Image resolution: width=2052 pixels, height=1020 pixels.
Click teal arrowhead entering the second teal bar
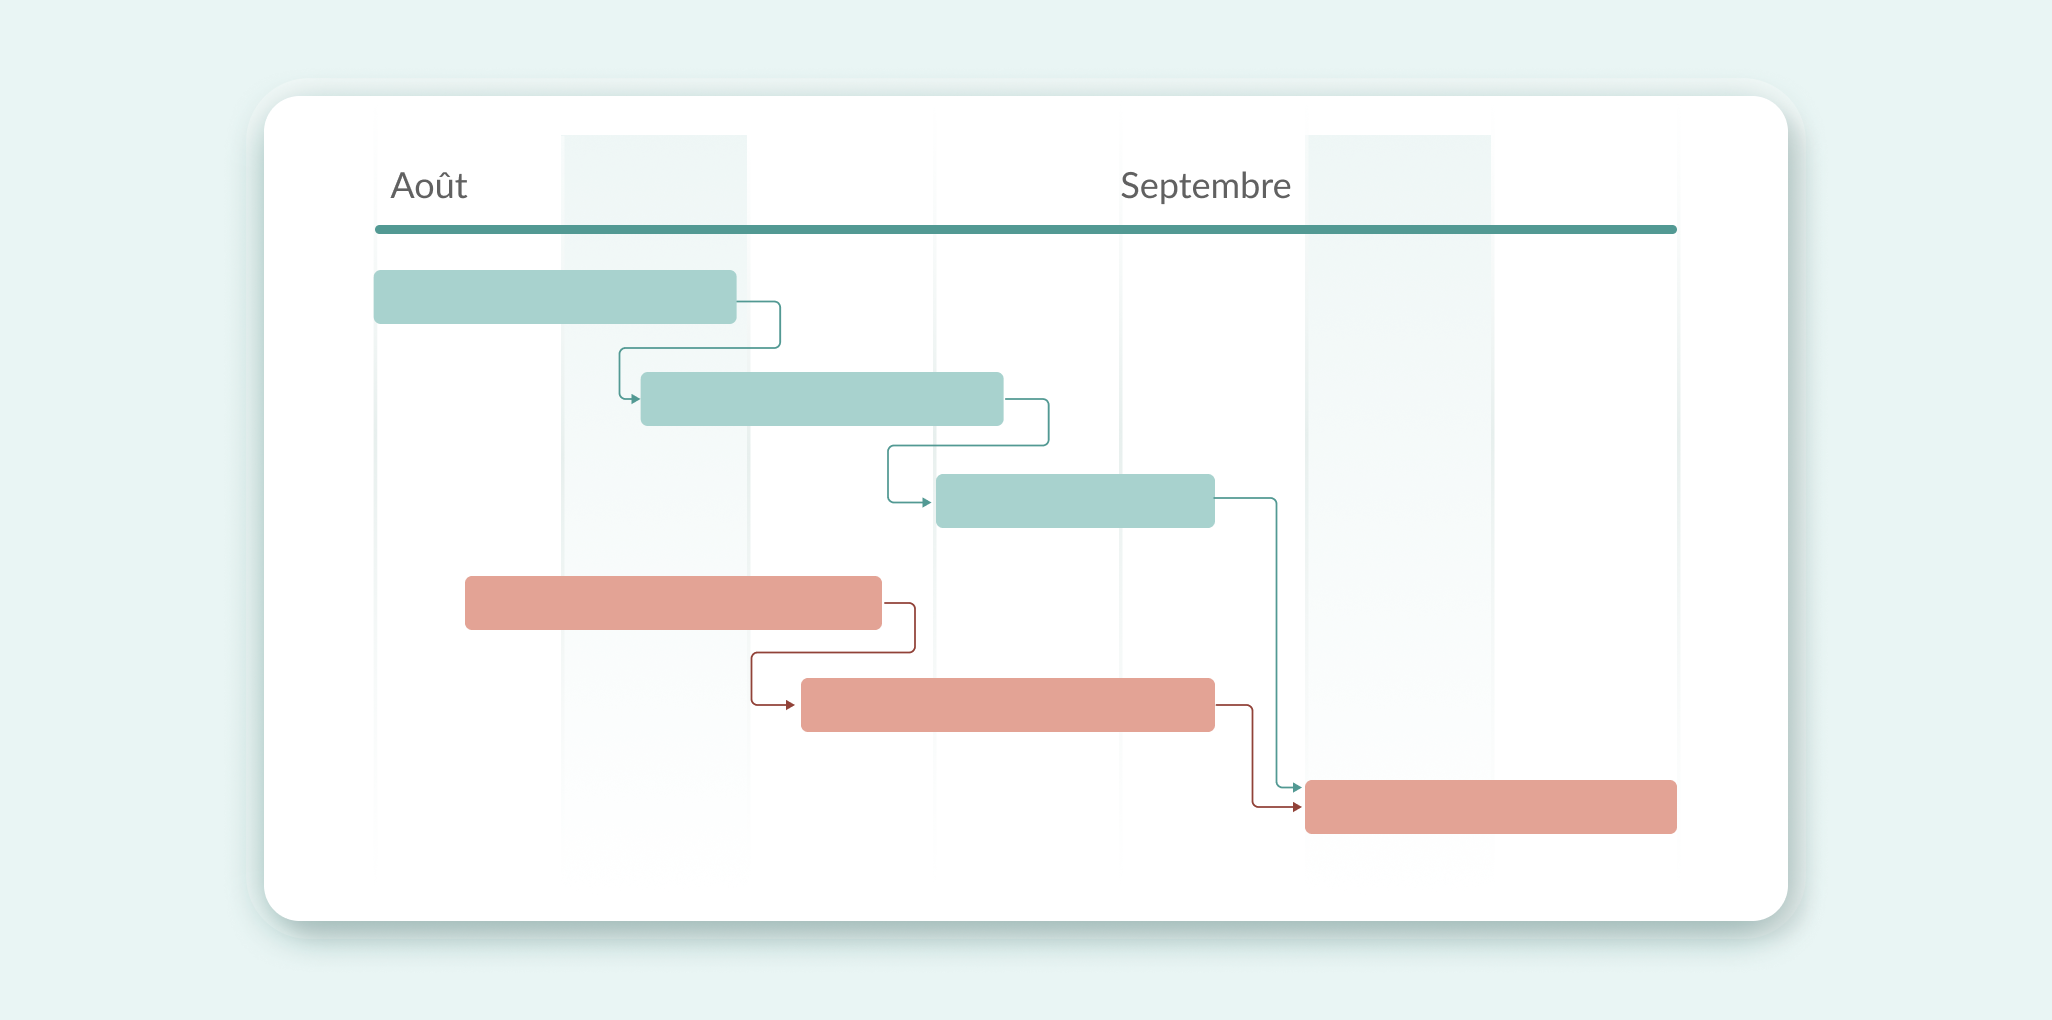635,399
